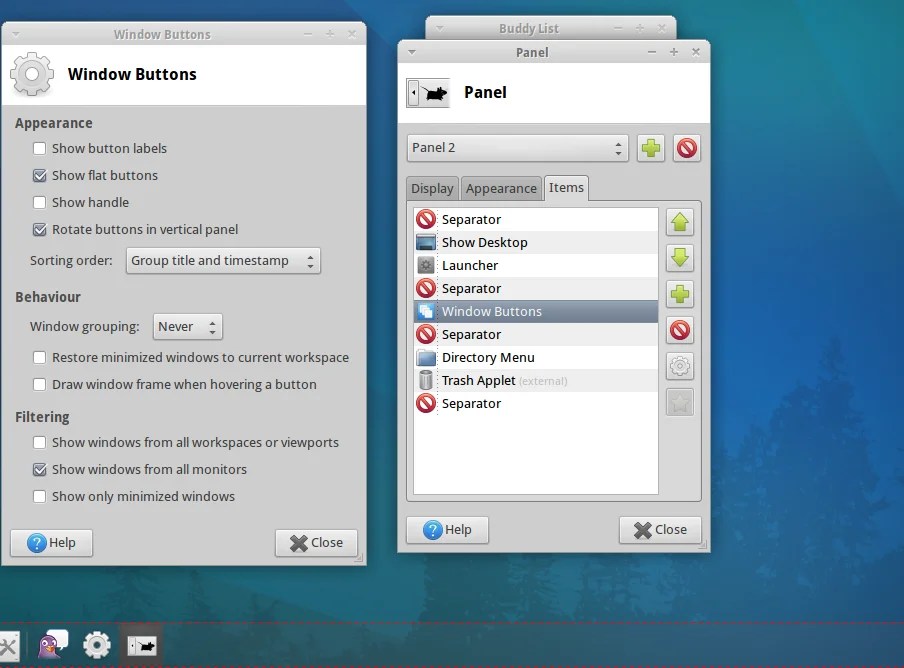
Task: Switch to the Appearance tab
Action: (x=501, y=188)
